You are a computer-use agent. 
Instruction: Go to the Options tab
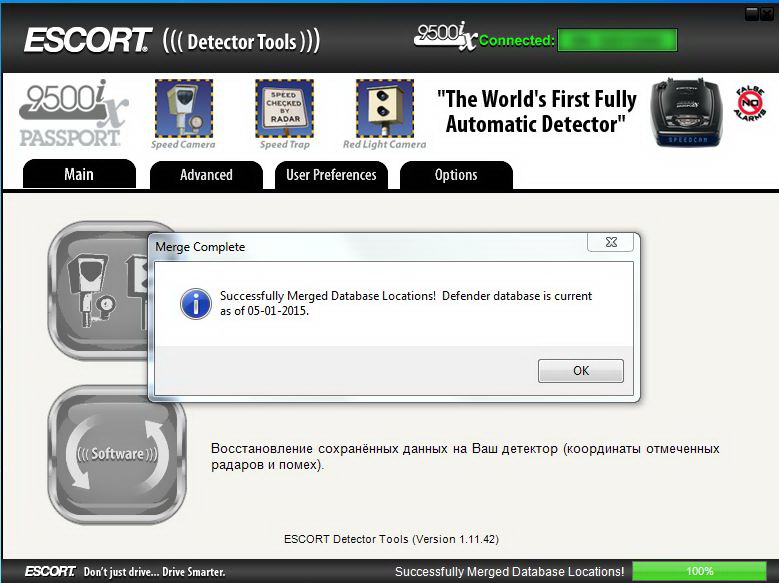pos(456,175)
